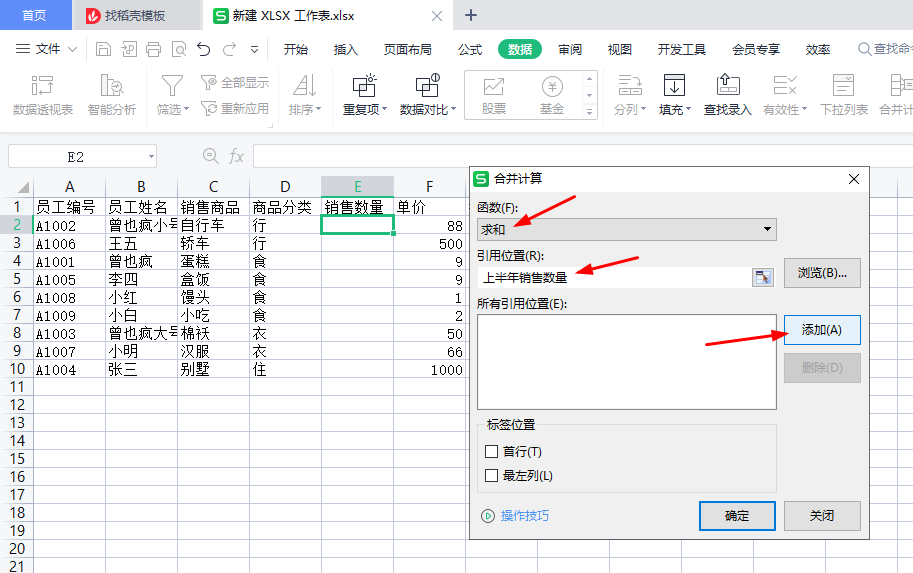Click the 分列 text-to-columns icon
The image size is (913, 573).
click(x=630, y=86)
